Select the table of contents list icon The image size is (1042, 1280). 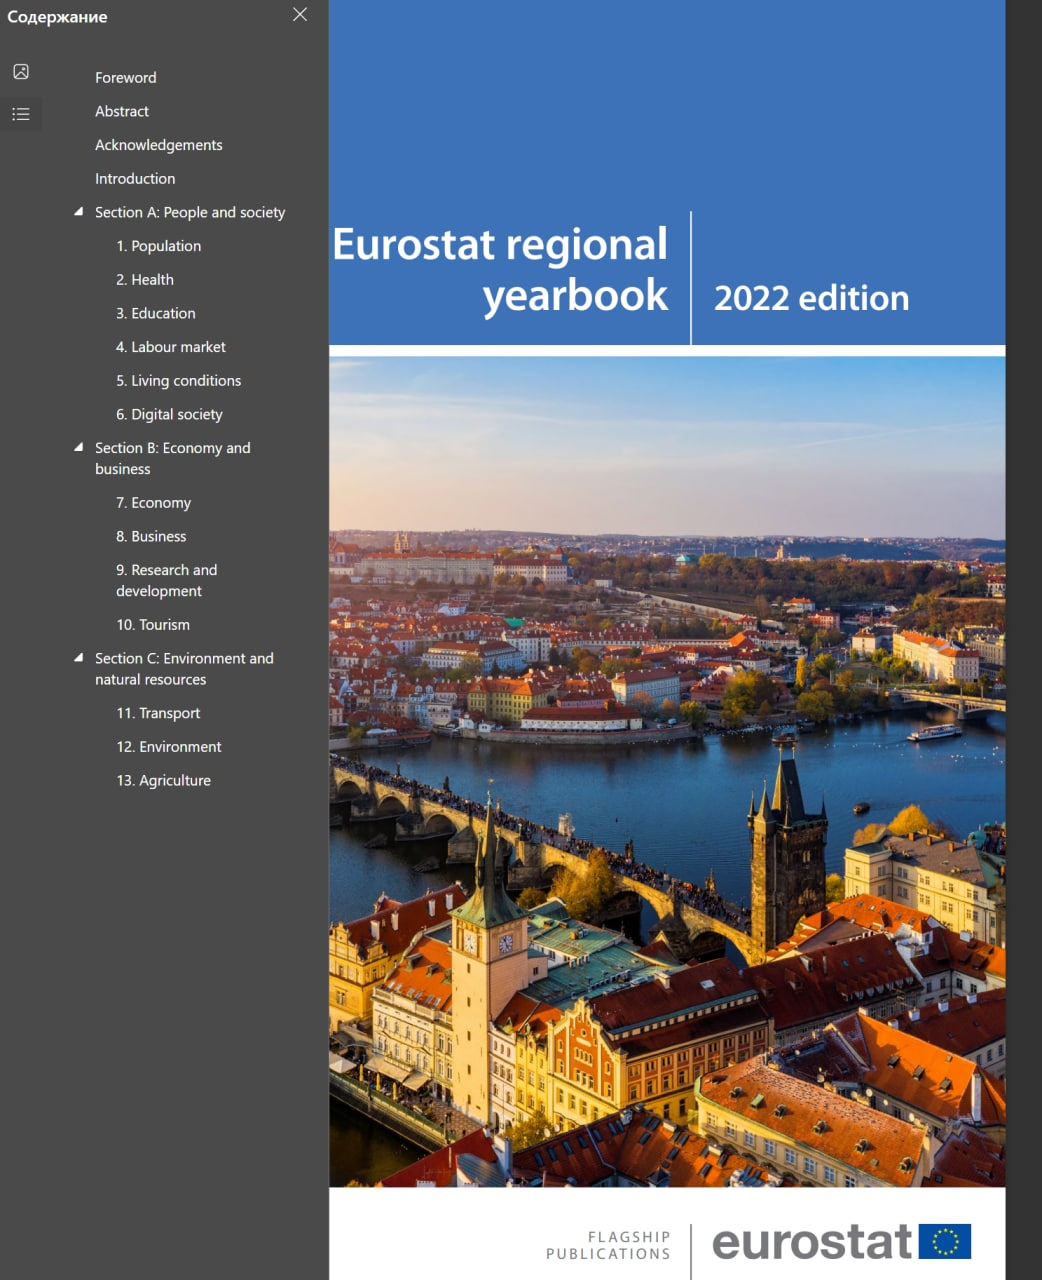point(21,114)
